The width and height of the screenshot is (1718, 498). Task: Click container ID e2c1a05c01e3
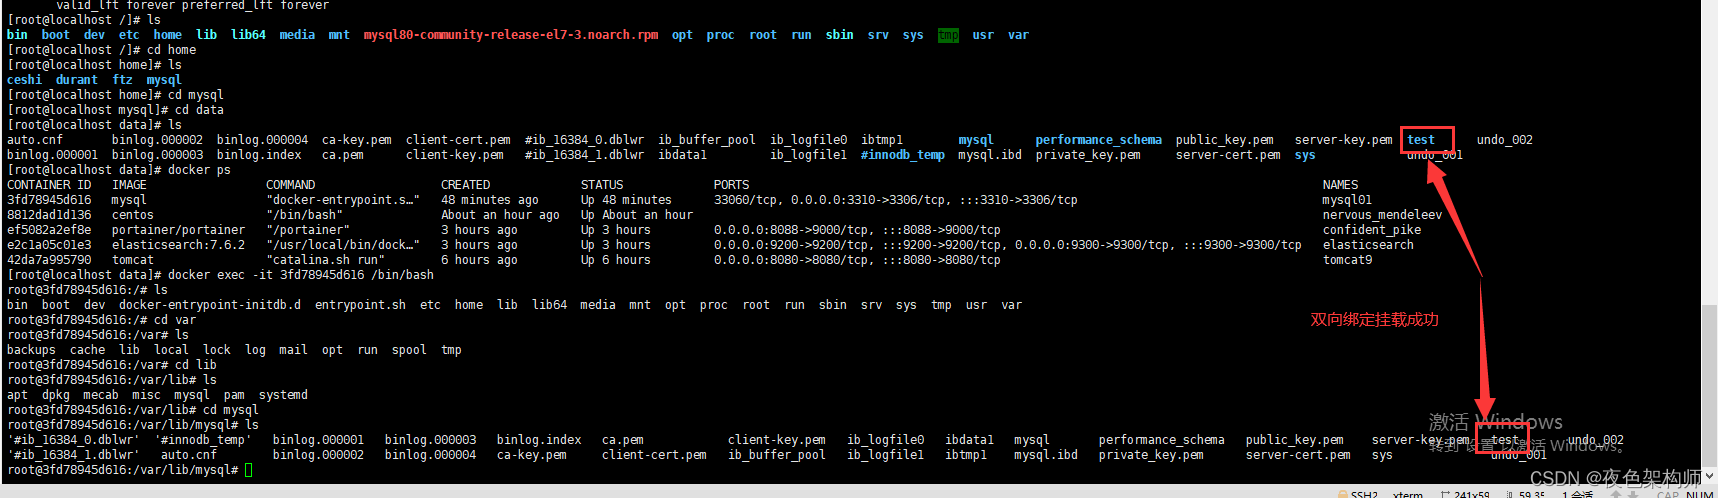49,245
